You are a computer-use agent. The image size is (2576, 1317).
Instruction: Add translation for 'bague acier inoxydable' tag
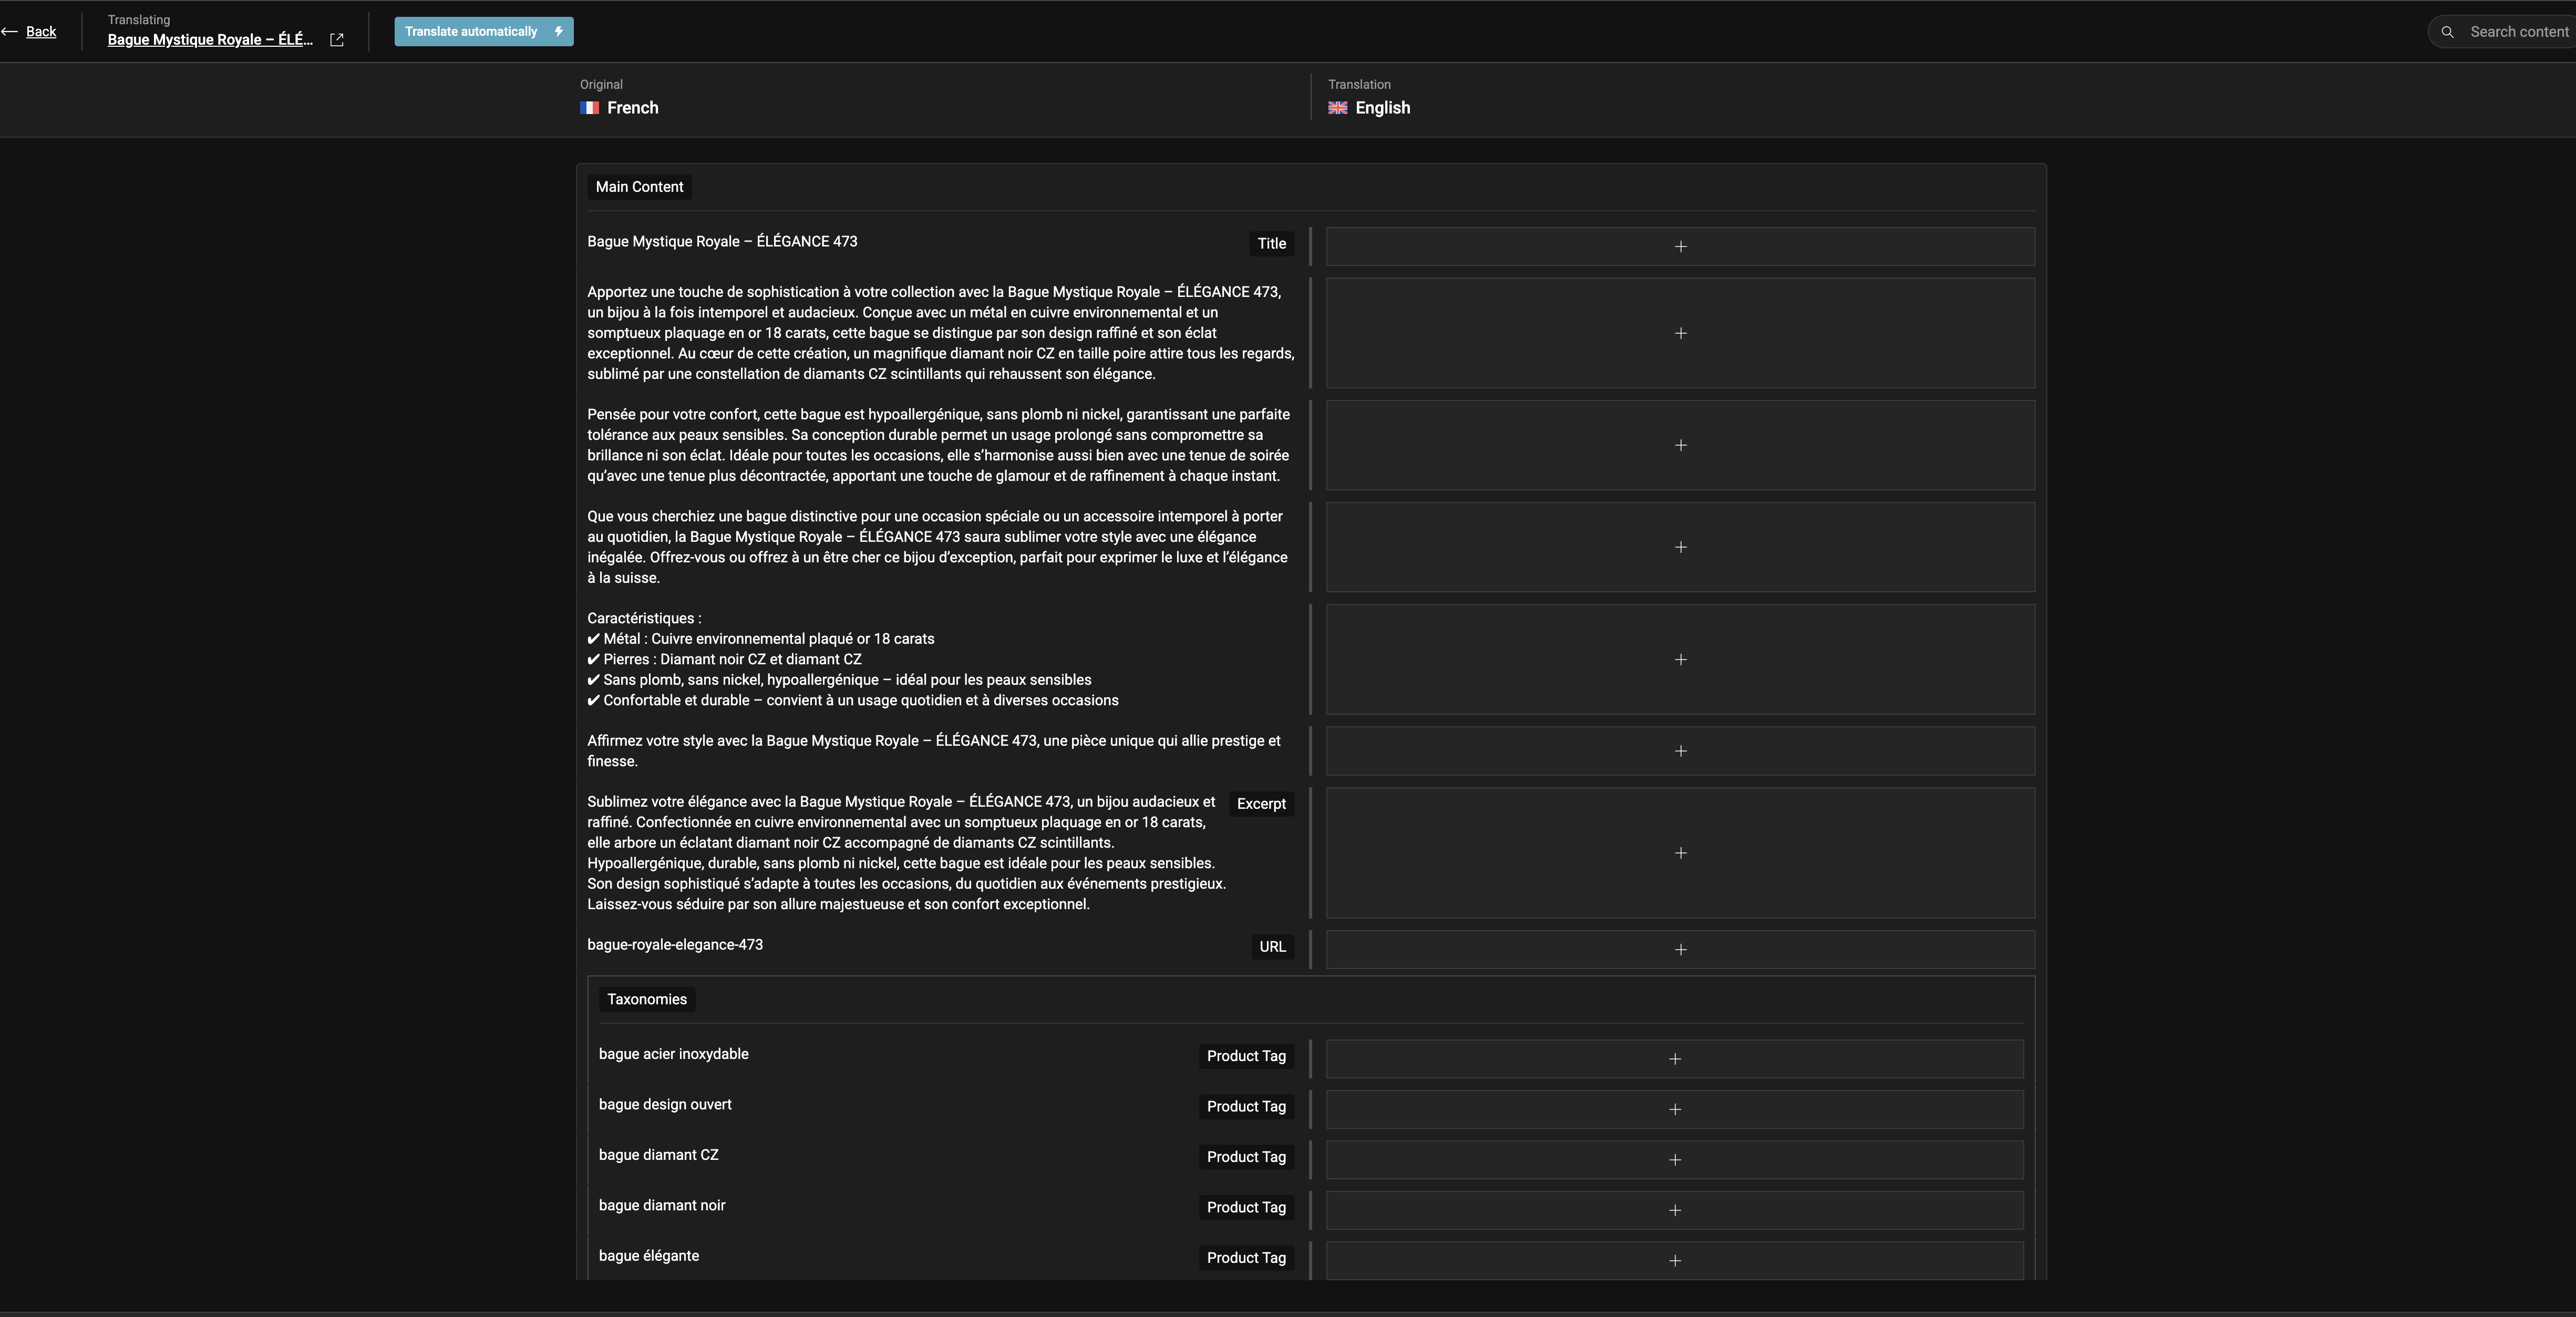[1675, 1059]
